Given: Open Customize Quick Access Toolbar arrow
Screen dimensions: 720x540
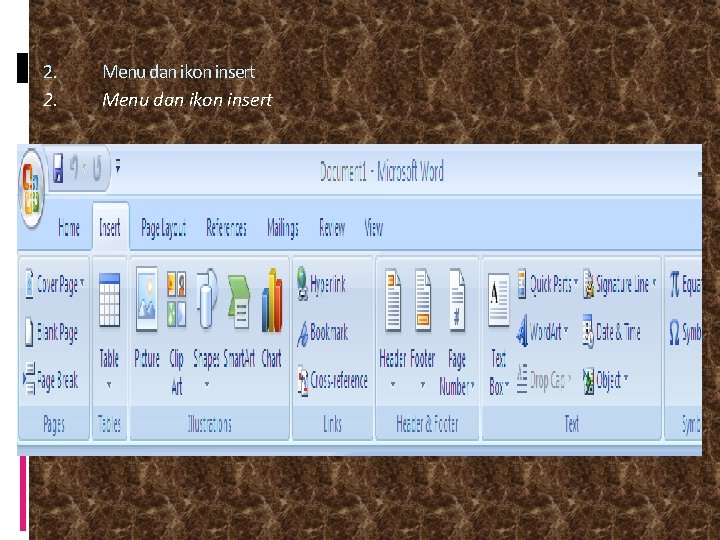Looking at the screenshot, I should [118, 166].
